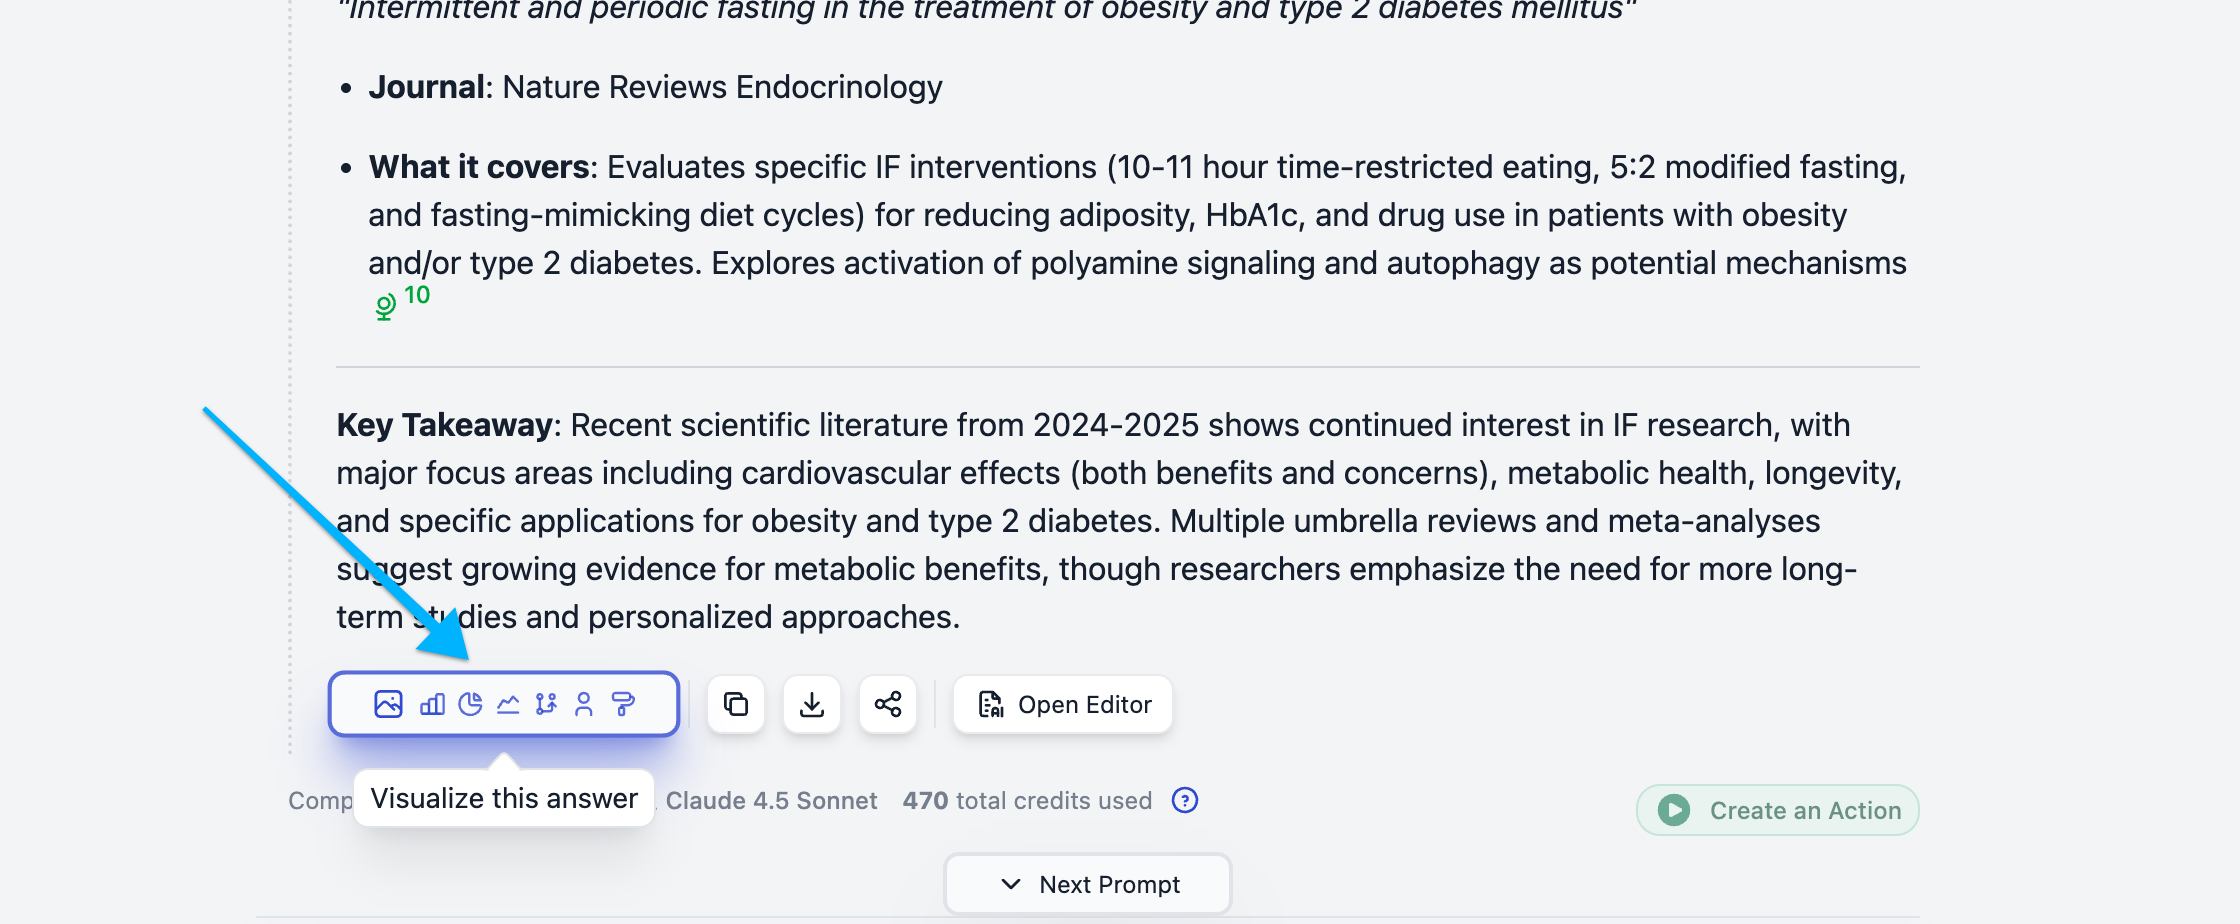The height and width of the screenshot is (924, 2240).
Task: Select the flow diagram visualization icon
Action: pyautogui.click(x=546, y=704)
